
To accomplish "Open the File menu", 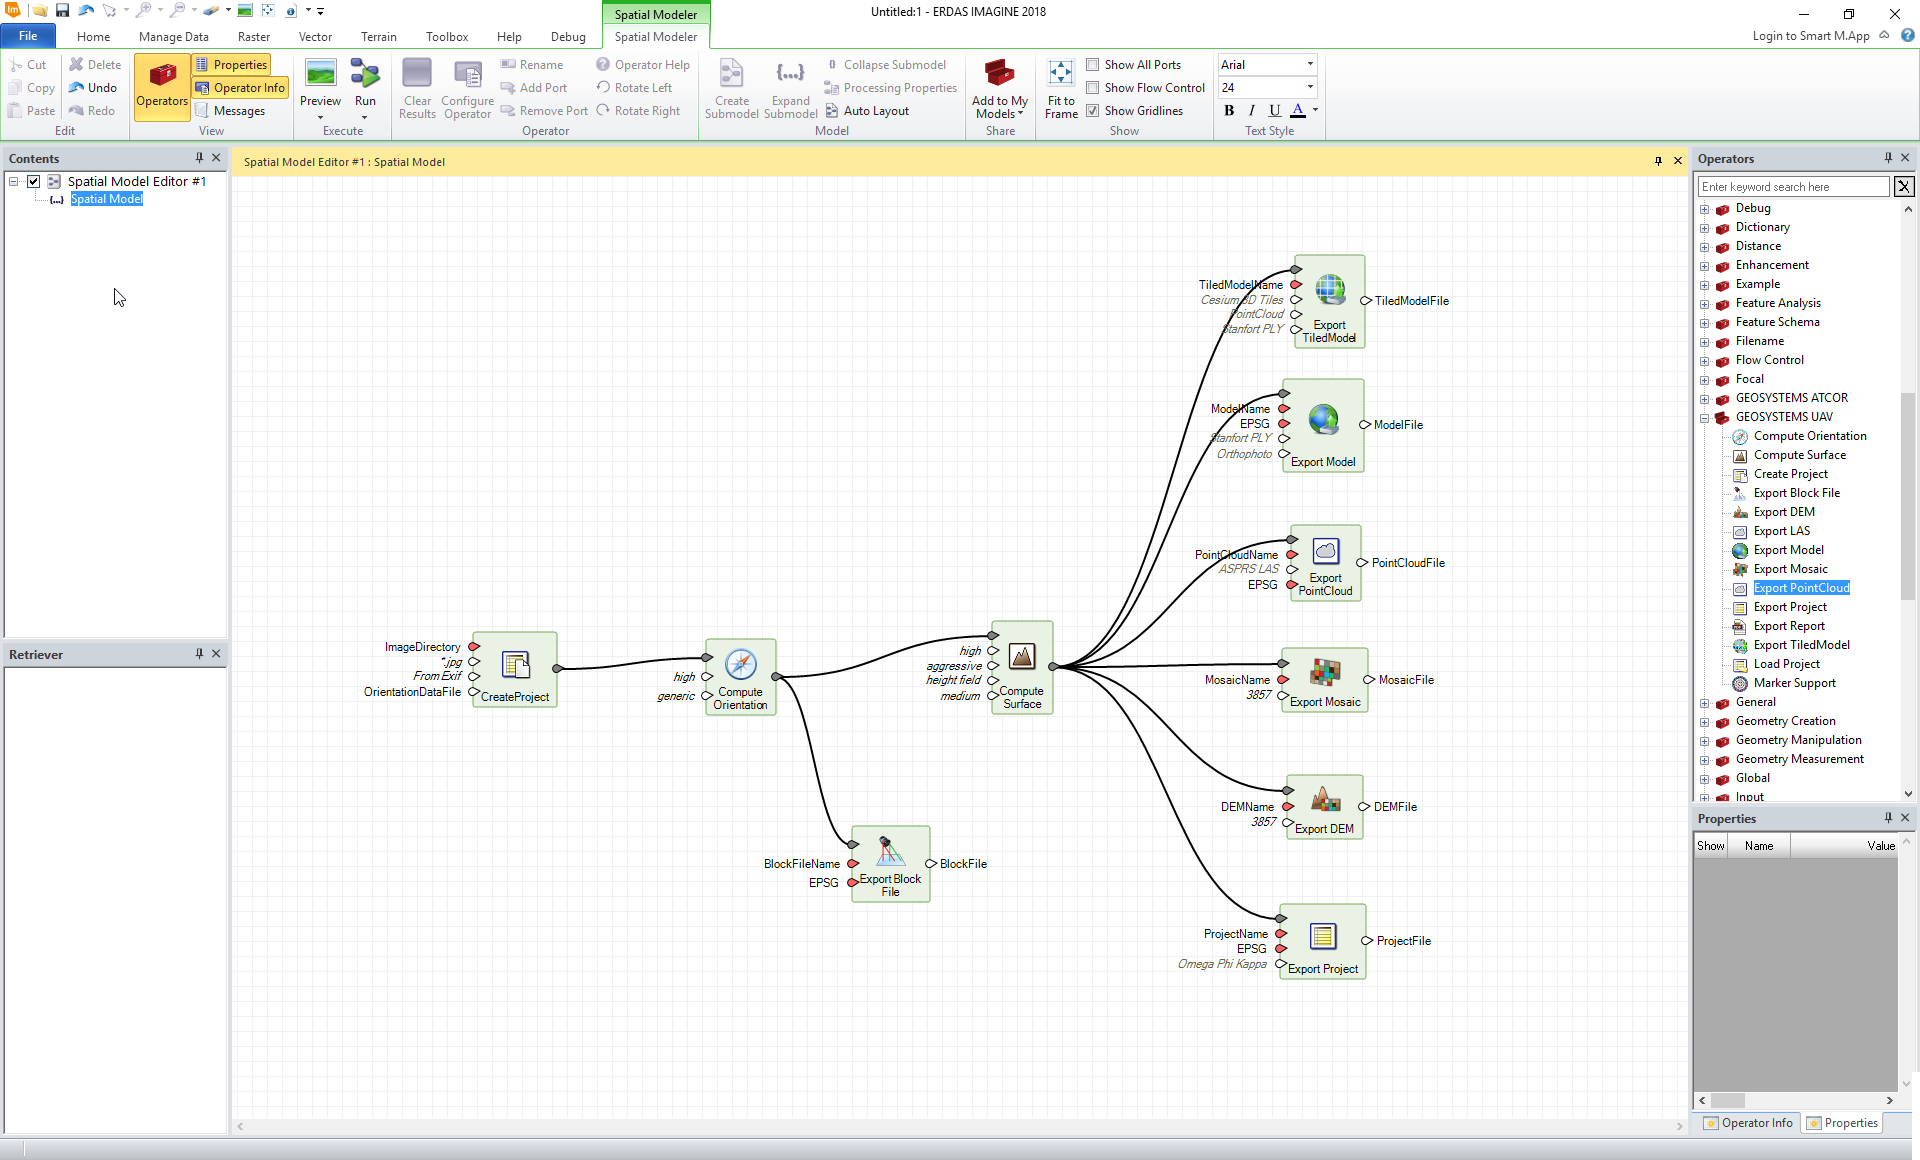I will (28, 36).
